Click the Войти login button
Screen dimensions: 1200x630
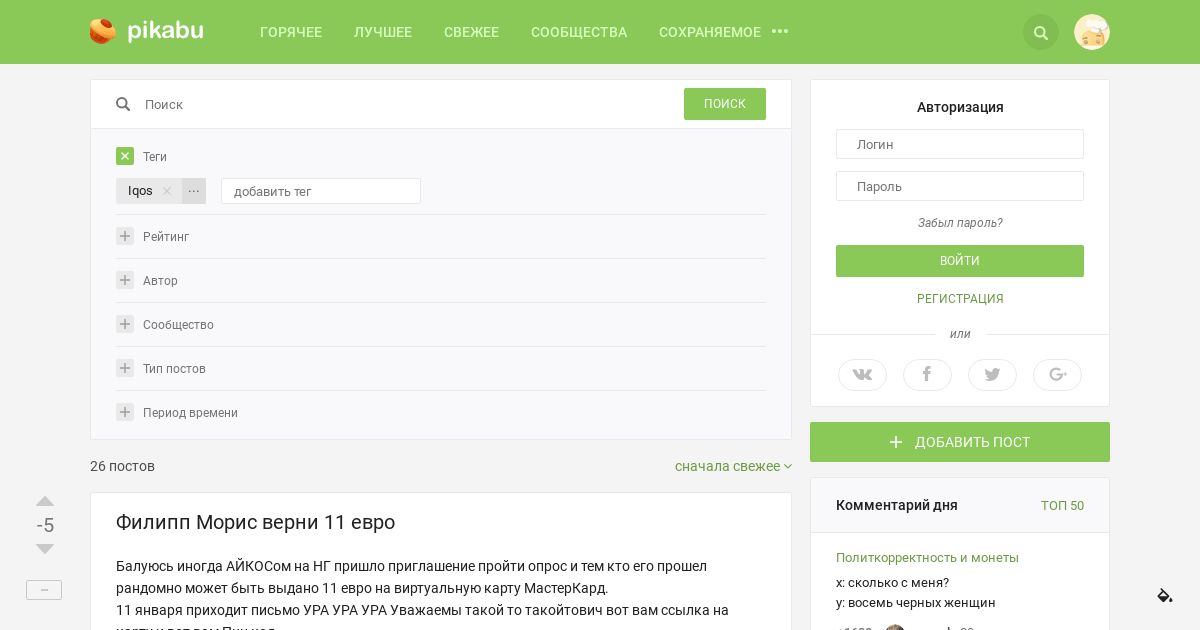click(x=960, y=261)
